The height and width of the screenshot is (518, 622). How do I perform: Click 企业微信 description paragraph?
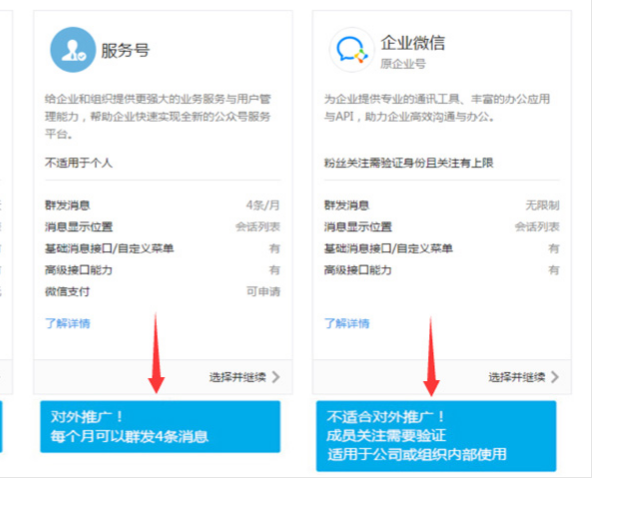[x=437, y=107]
